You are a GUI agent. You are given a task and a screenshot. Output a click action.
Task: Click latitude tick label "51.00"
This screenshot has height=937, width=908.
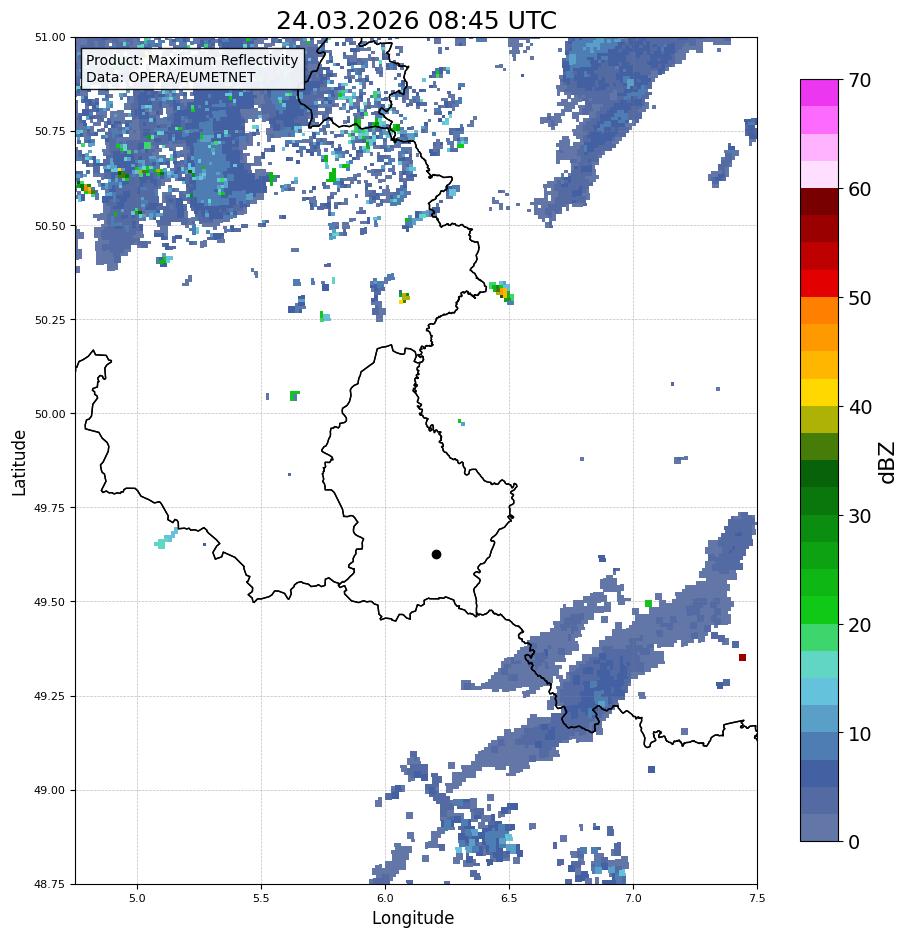pos(50,37)
